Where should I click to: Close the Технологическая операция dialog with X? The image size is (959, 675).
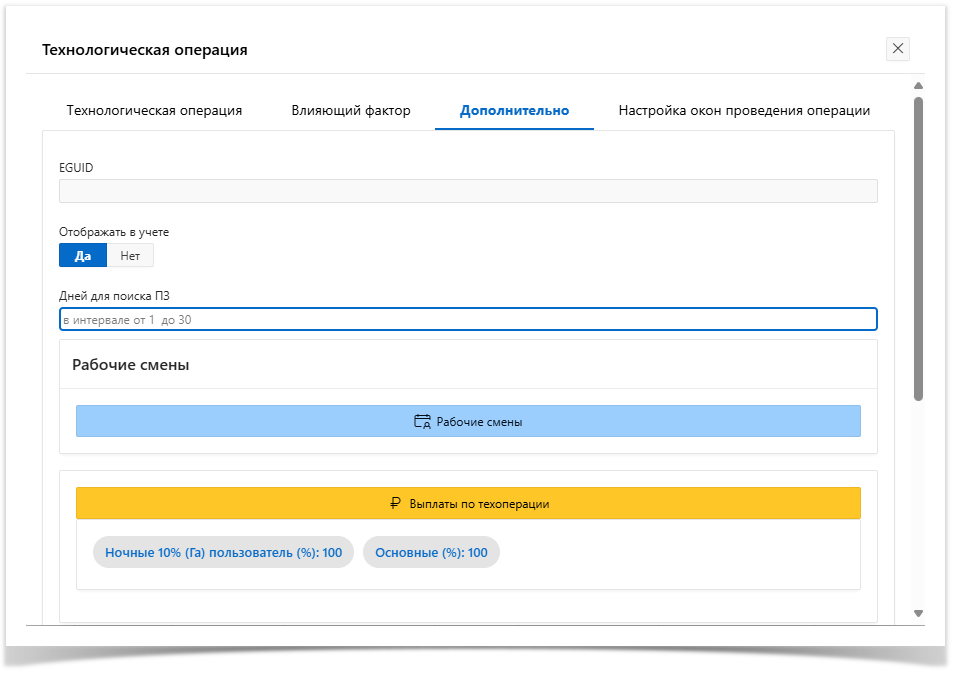(x=897, y=49)
